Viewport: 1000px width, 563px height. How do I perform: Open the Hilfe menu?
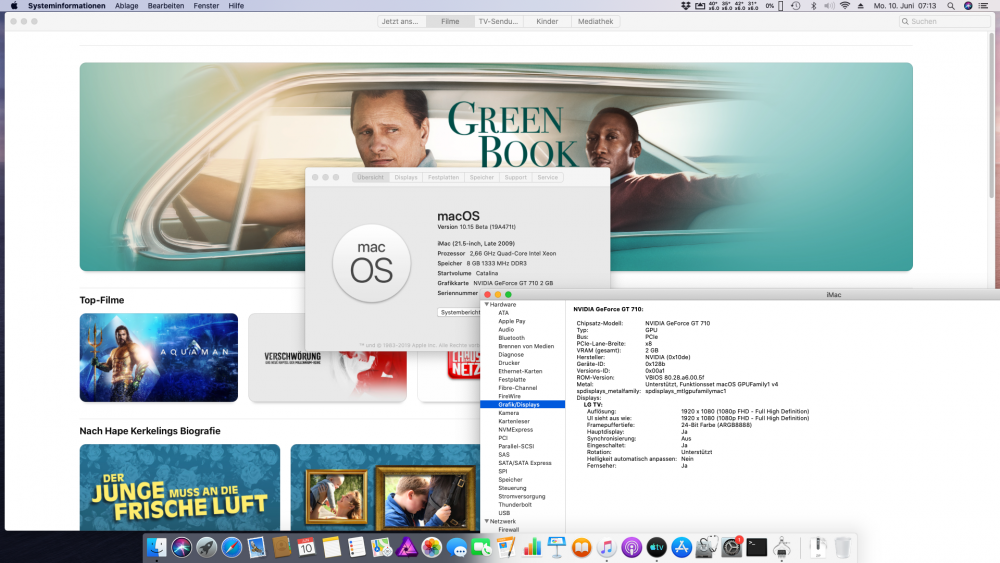(x=236, y=6)
